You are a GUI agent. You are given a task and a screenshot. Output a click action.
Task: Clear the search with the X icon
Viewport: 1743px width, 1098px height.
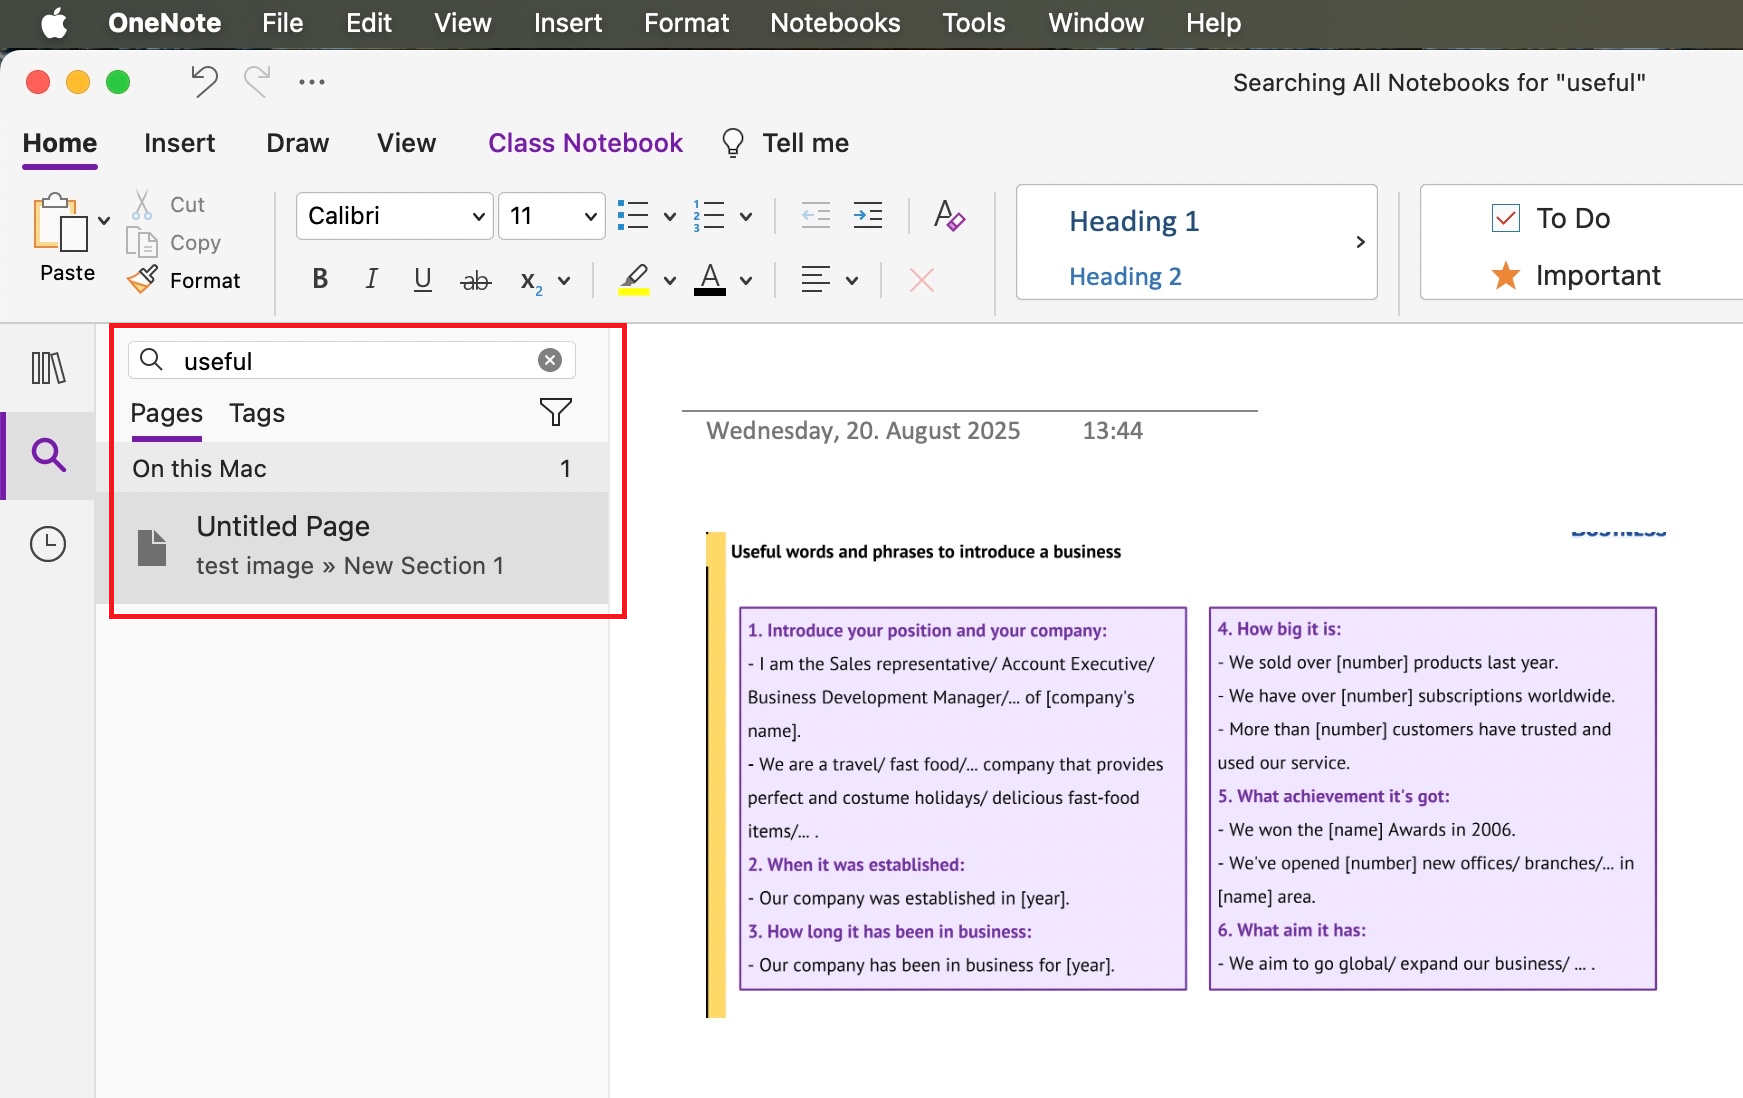(549, 360)
